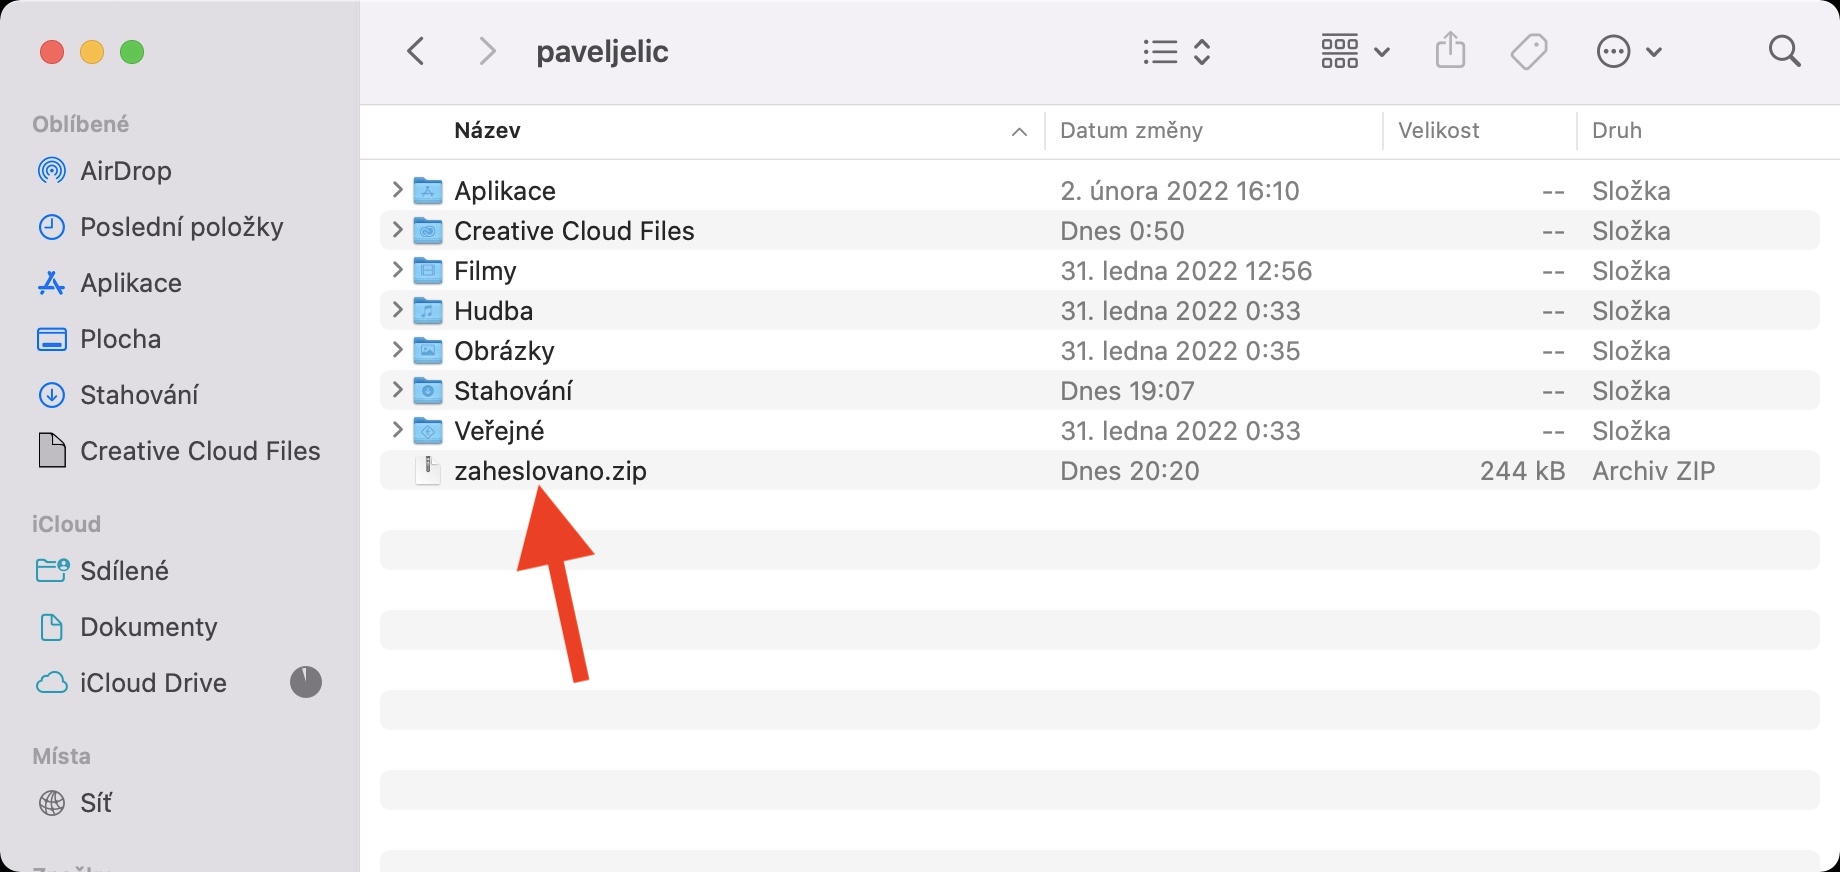Expand the Filmy folder disclosure triangle
The width and height of the screenshot is (1840, 872).
click(x=397, y=270)
